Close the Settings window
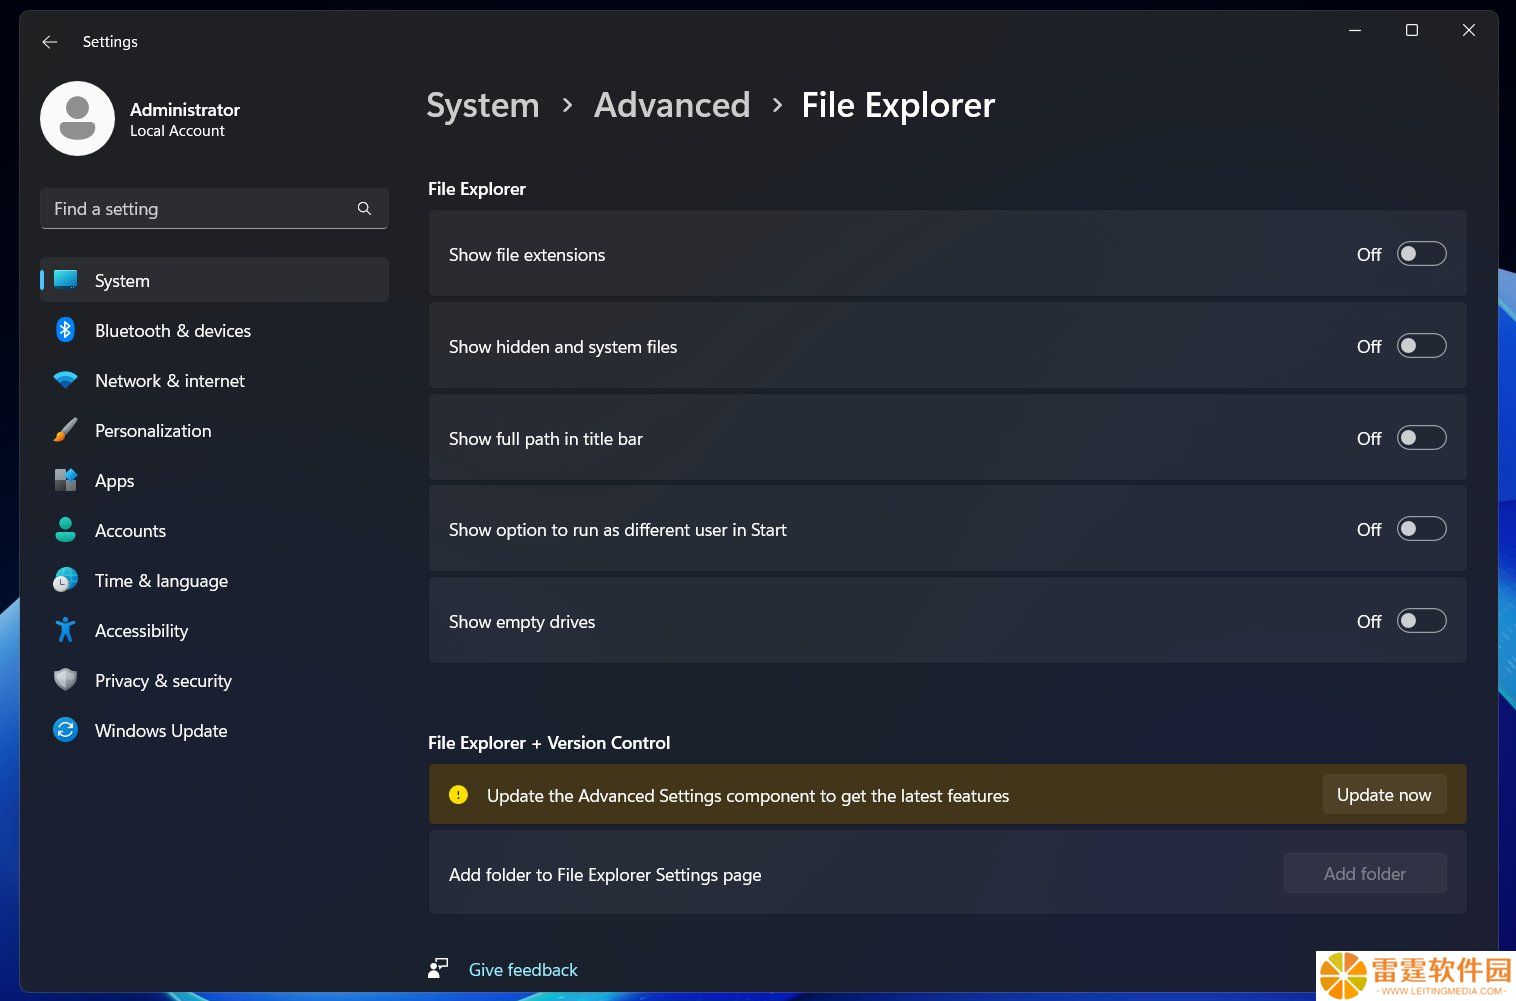 (x=1469, y=30)
